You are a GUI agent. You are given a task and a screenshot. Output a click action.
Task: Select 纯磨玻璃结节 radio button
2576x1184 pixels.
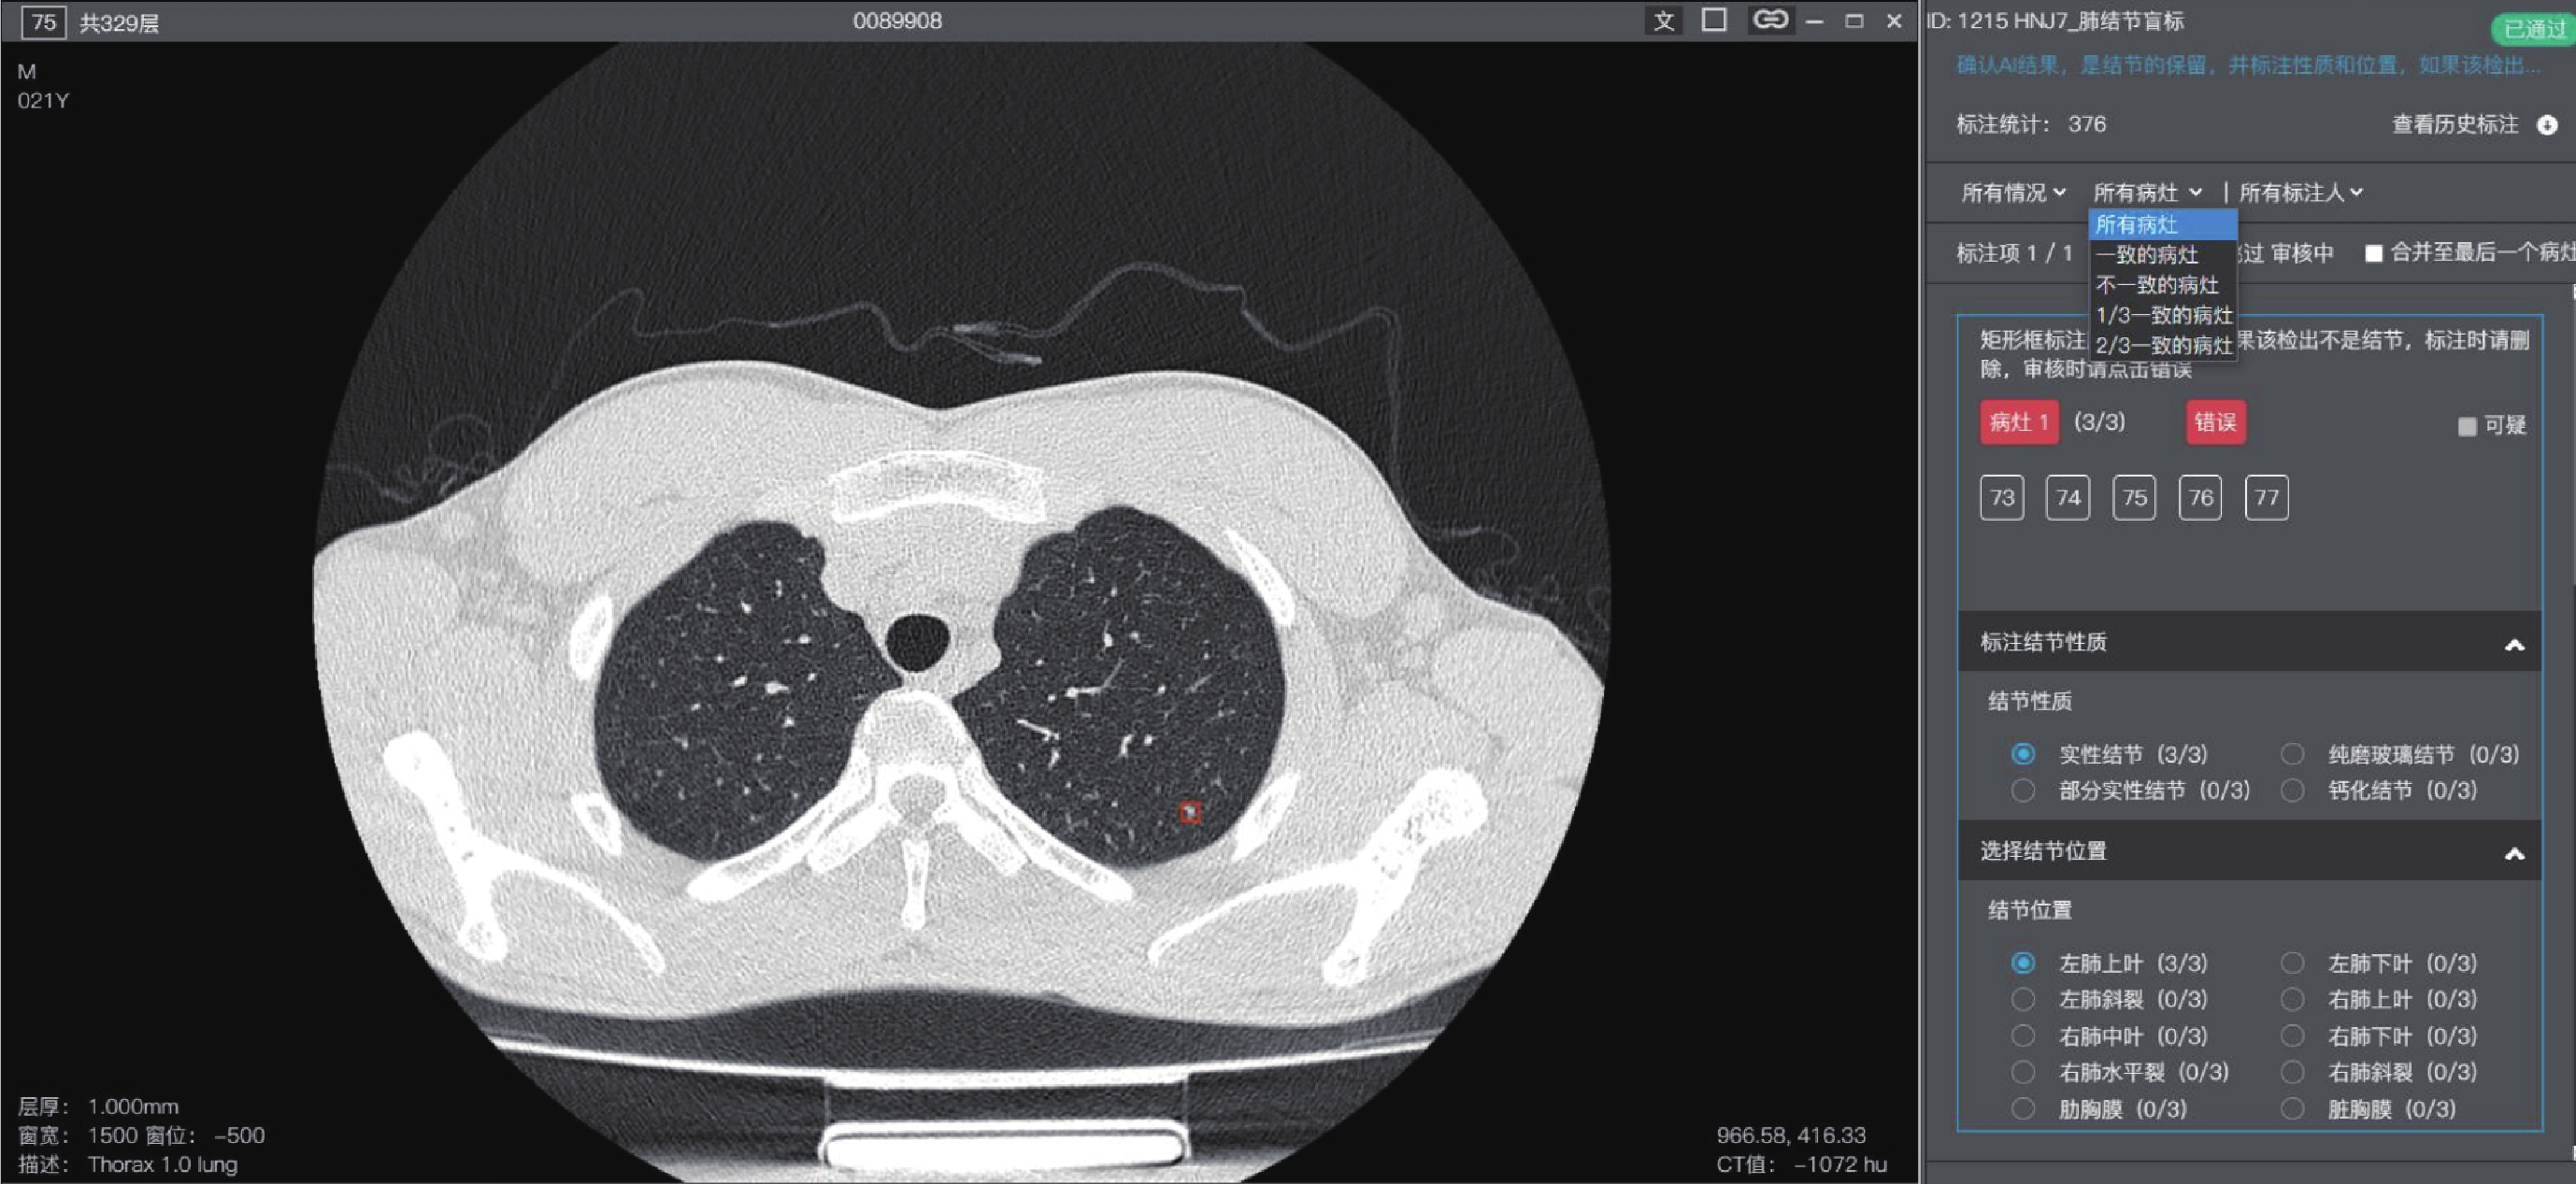point(2292,754)
